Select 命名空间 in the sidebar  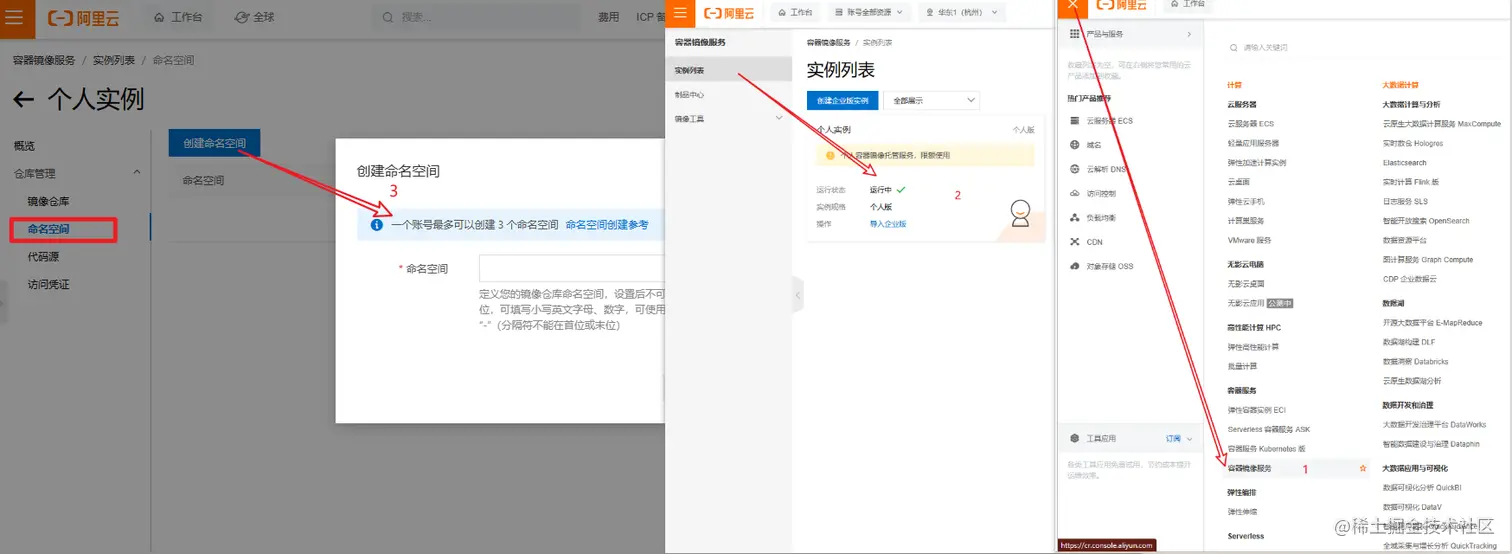tap(49, 229)
